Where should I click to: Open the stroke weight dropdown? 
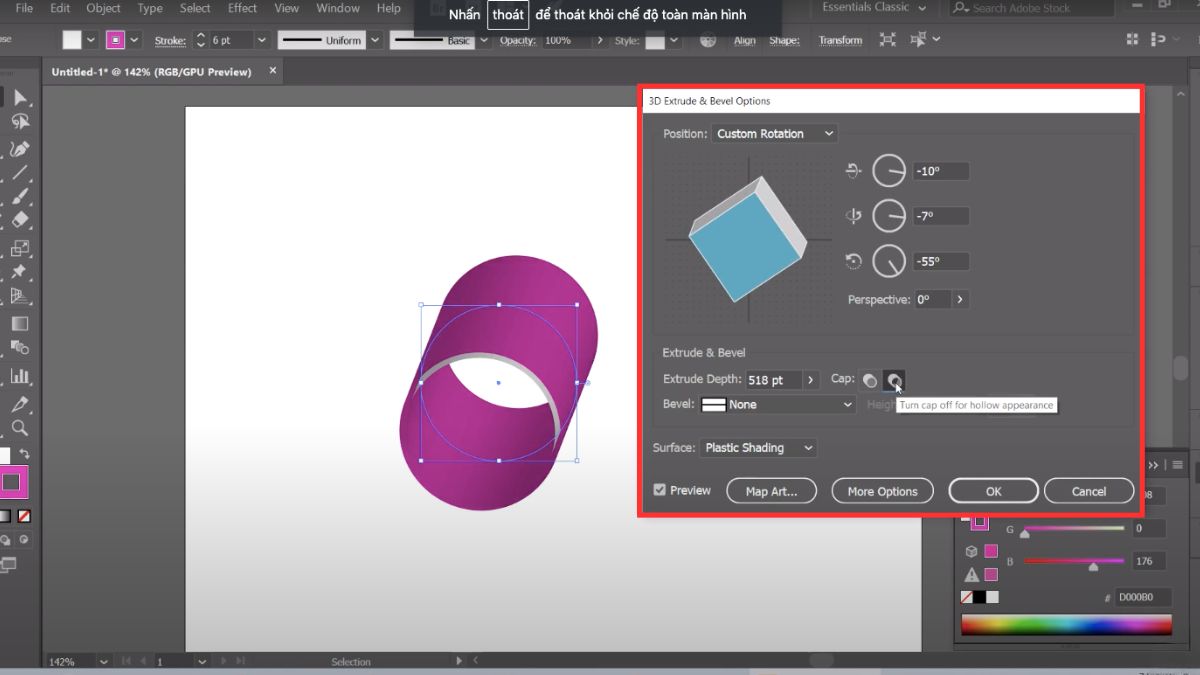(x=261, y=41)
